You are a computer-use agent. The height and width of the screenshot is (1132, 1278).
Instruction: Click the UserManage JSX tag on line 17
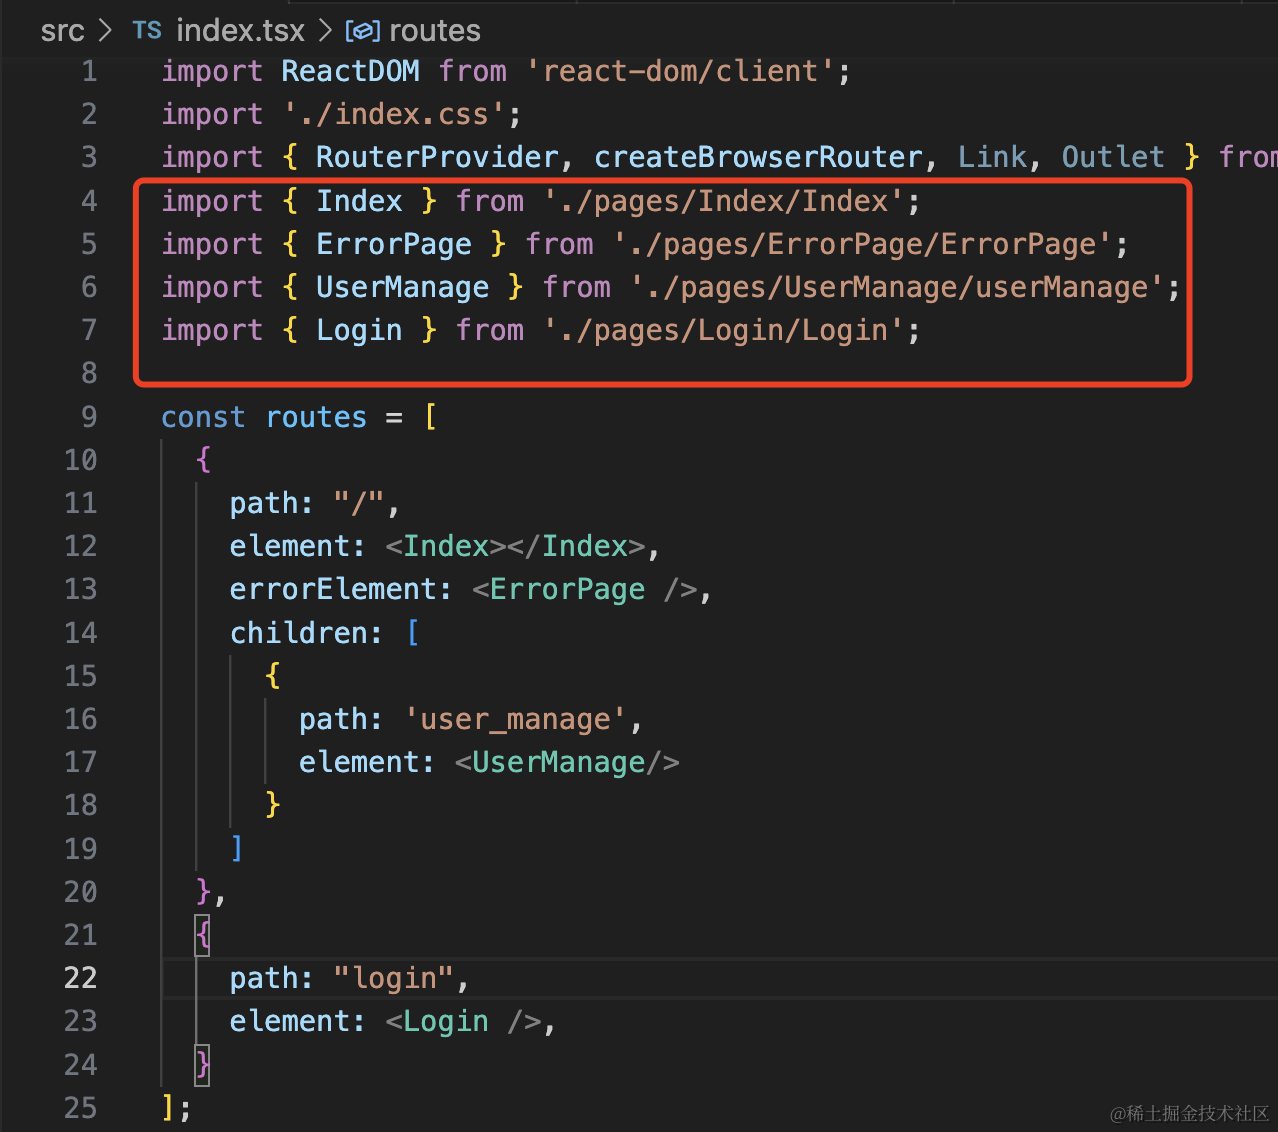(x=558, y=762)
